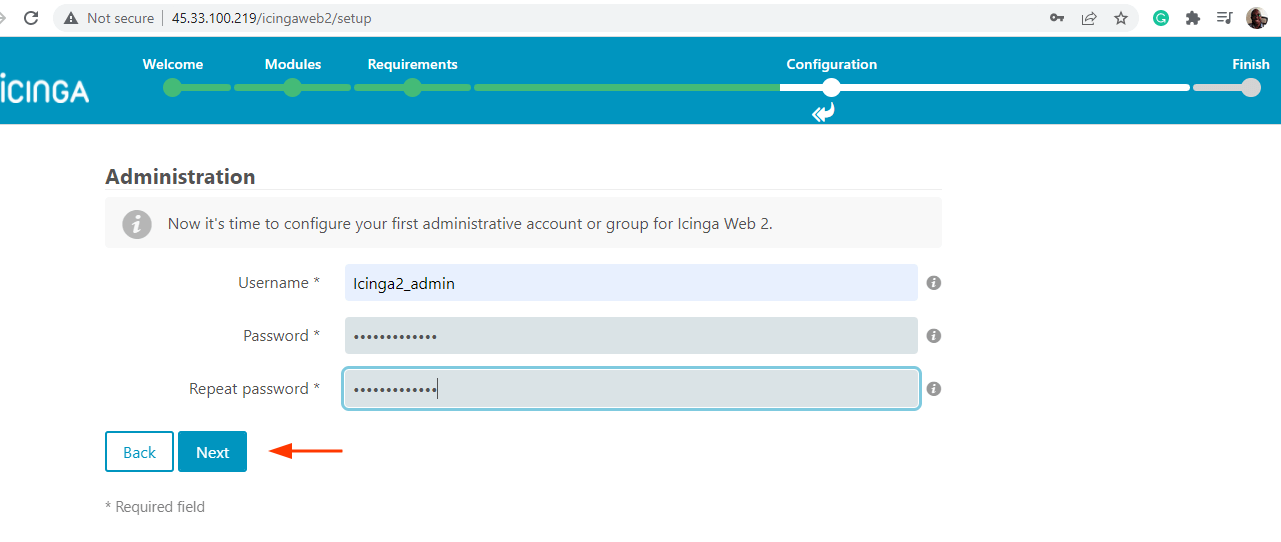Open the Not secure site info

[x=109, y=18]
